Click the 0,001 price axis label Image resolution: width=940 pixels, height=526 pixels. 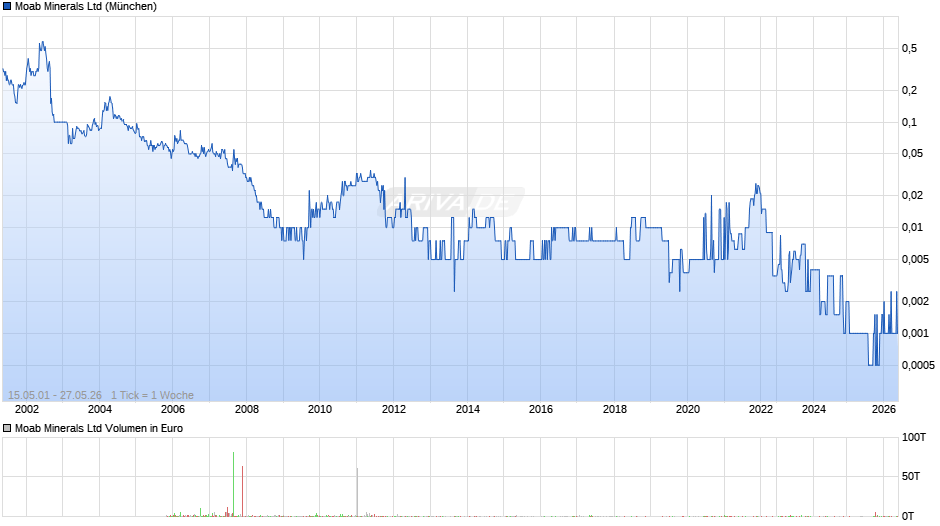tap(915, 333)
